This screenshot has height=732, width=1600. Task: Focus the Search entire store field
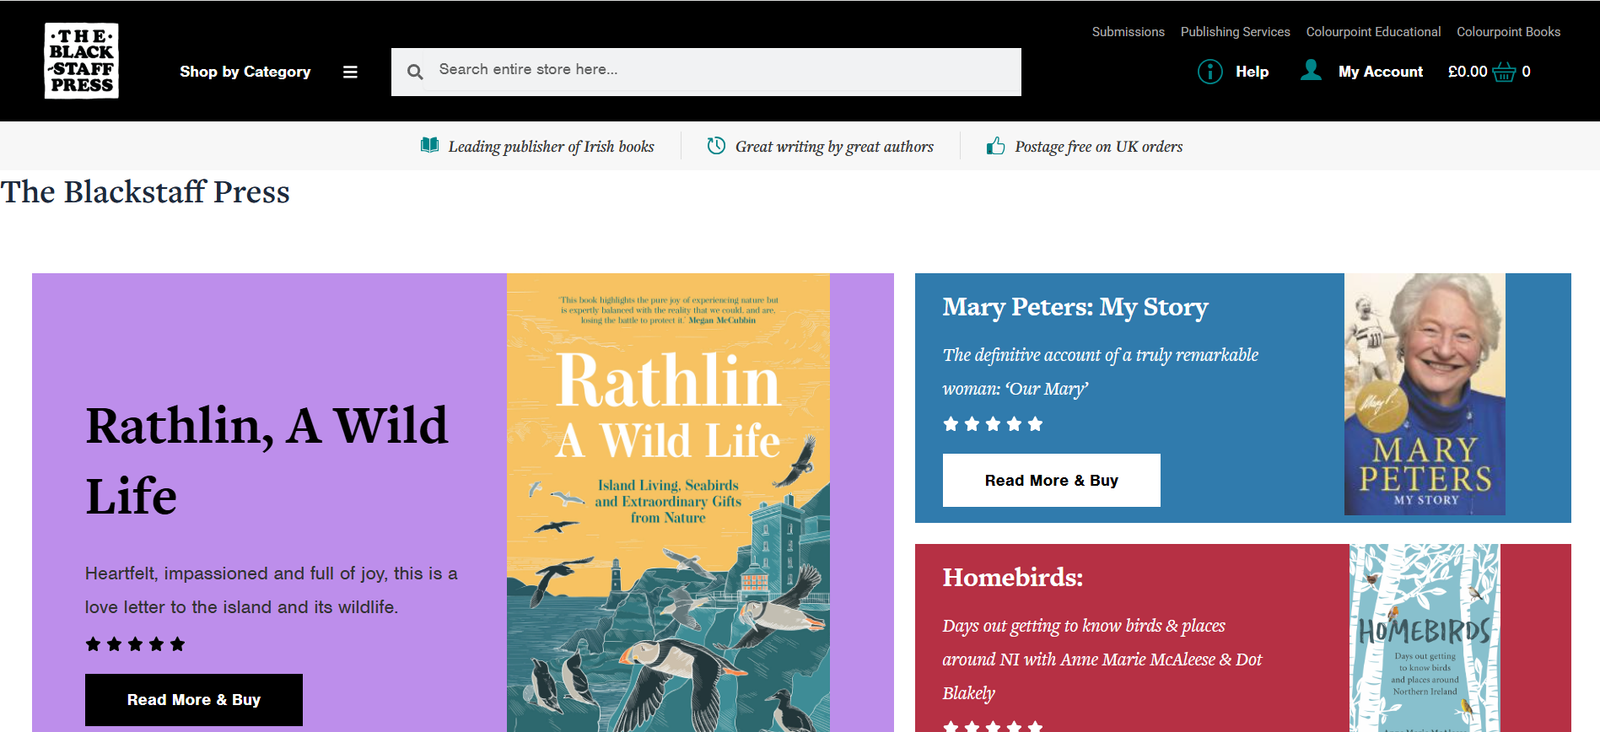coord(720,70)
